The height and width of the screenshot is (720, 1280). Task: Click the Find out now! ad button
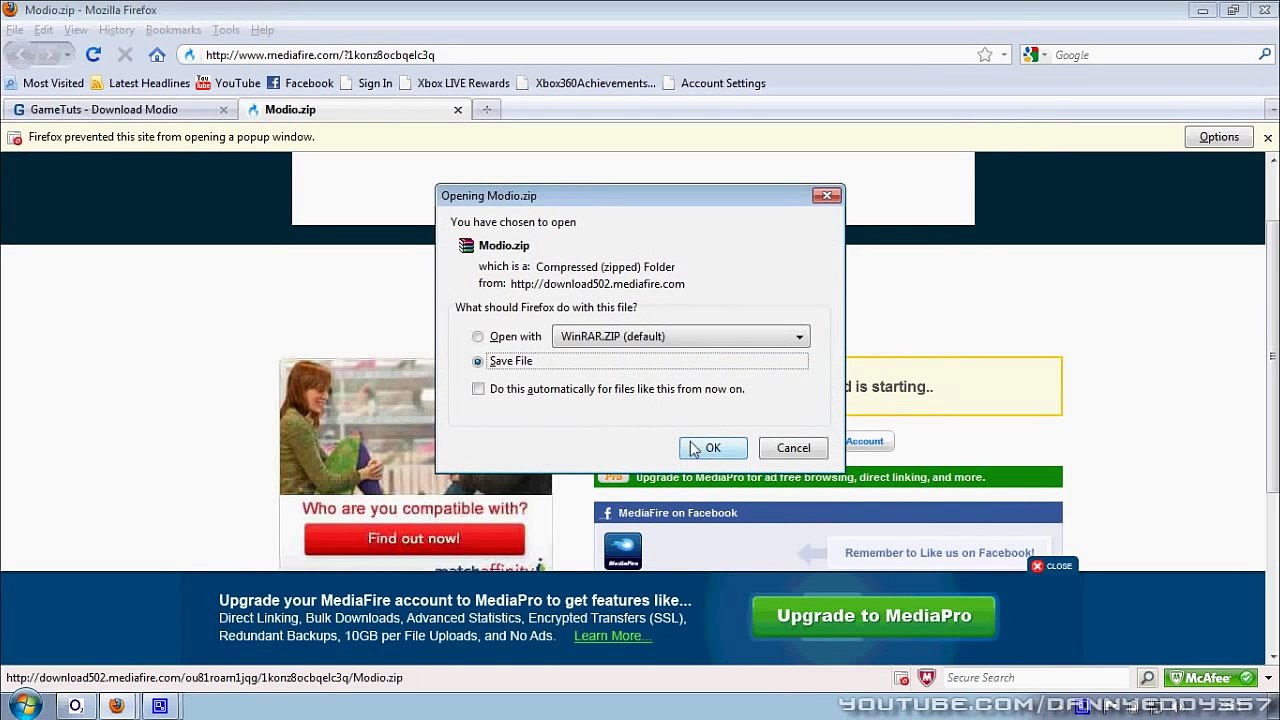tap(414, 539)
